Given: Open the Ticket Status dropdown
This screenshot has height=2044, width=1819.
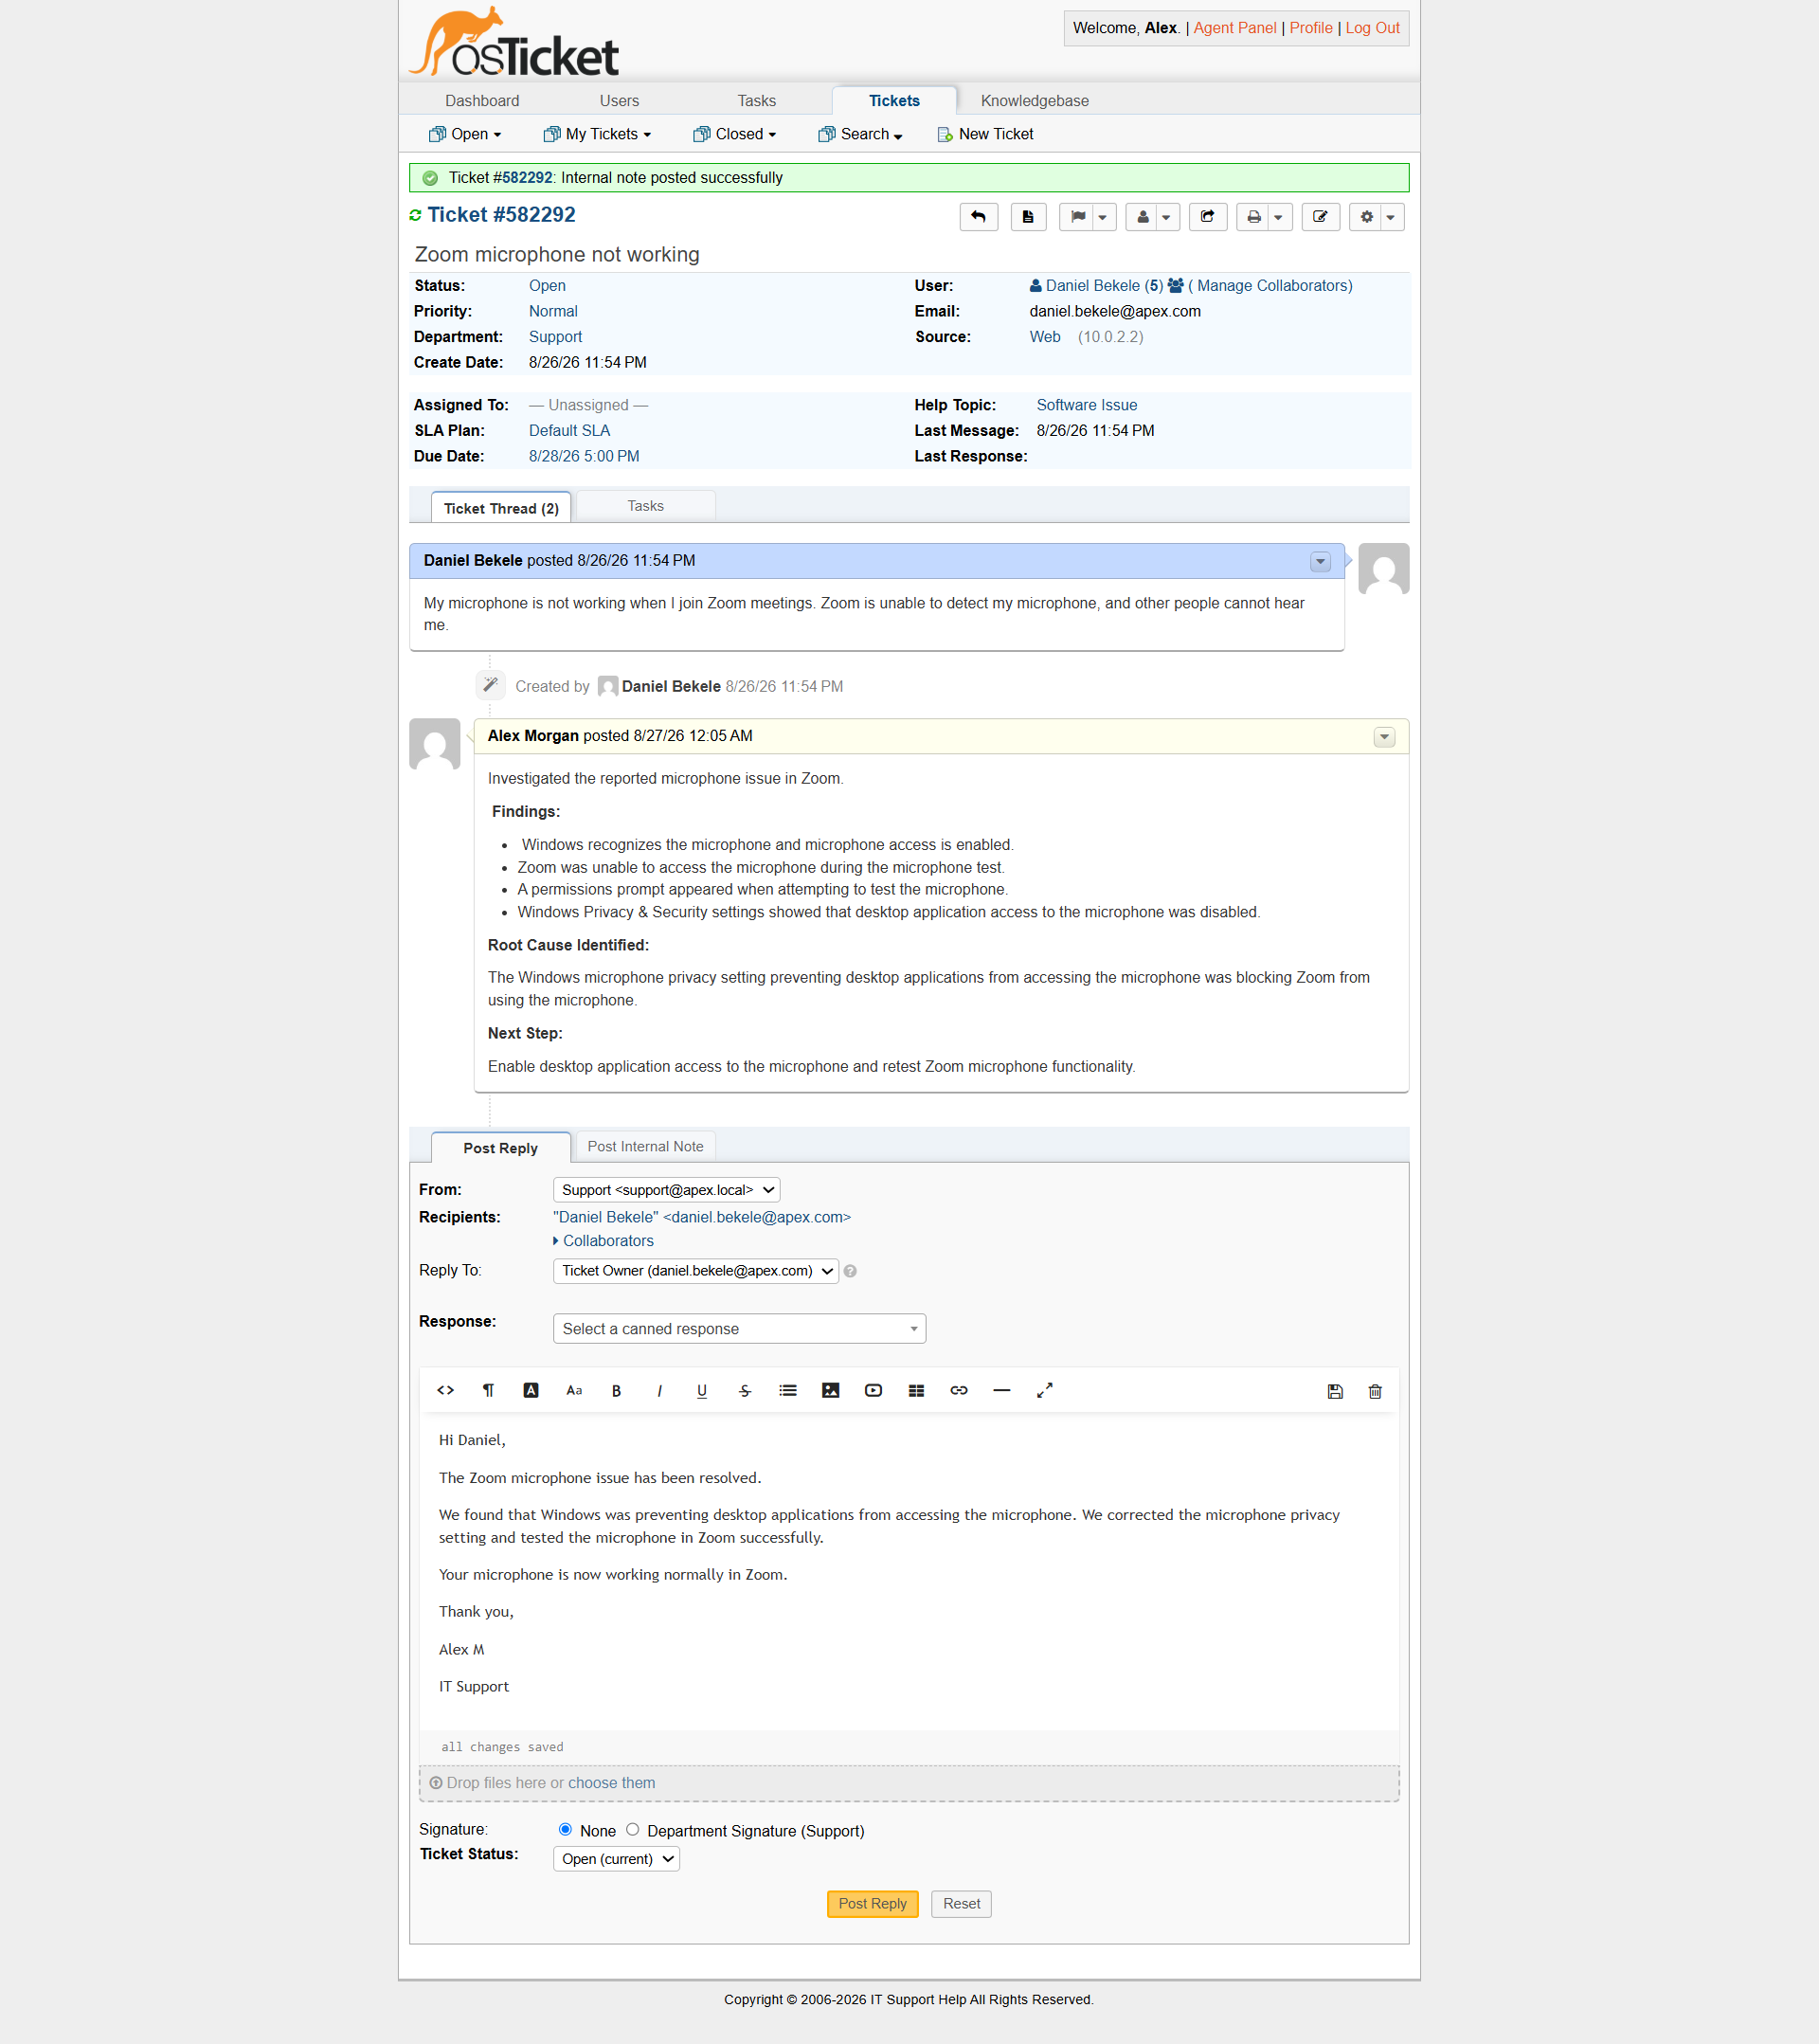Looking at the screenshot, I should [x=616, y=1858].
